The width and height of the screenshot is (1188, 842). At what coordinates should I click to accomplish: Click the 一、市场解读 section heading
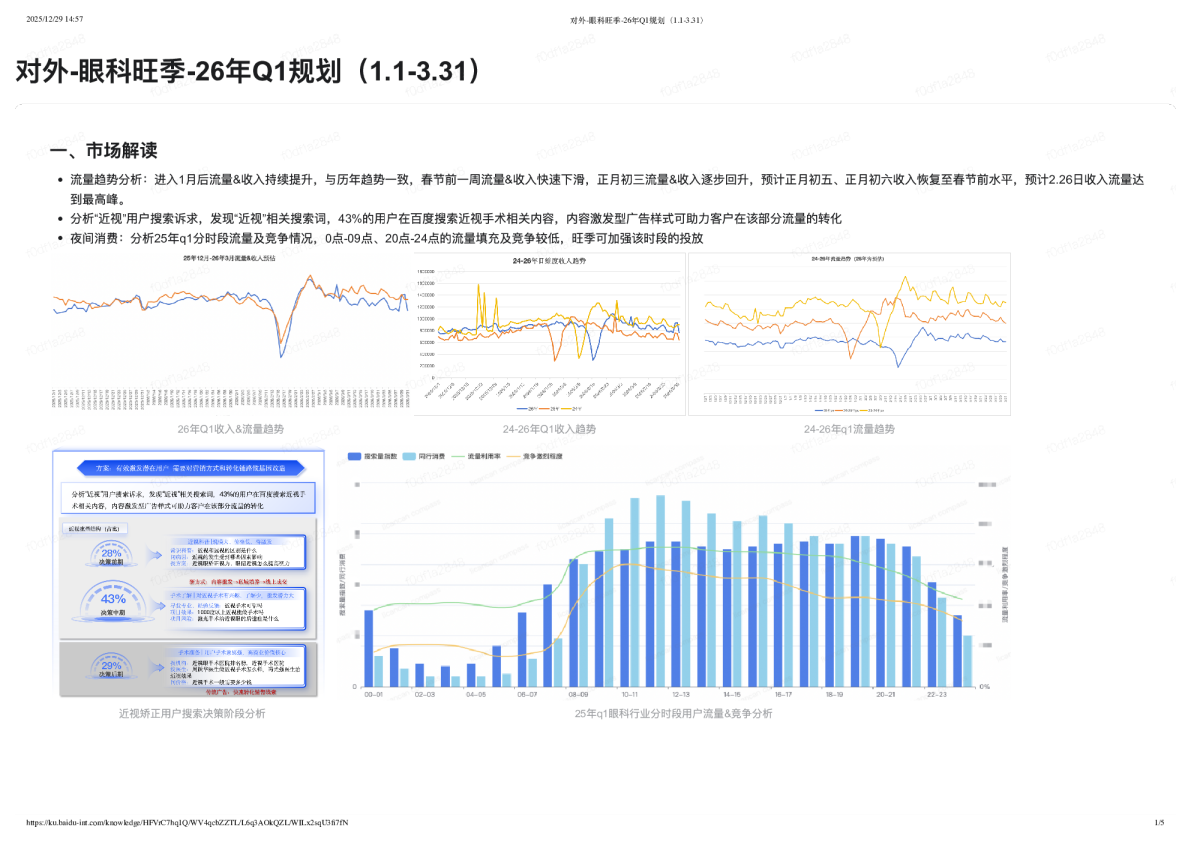104,151
